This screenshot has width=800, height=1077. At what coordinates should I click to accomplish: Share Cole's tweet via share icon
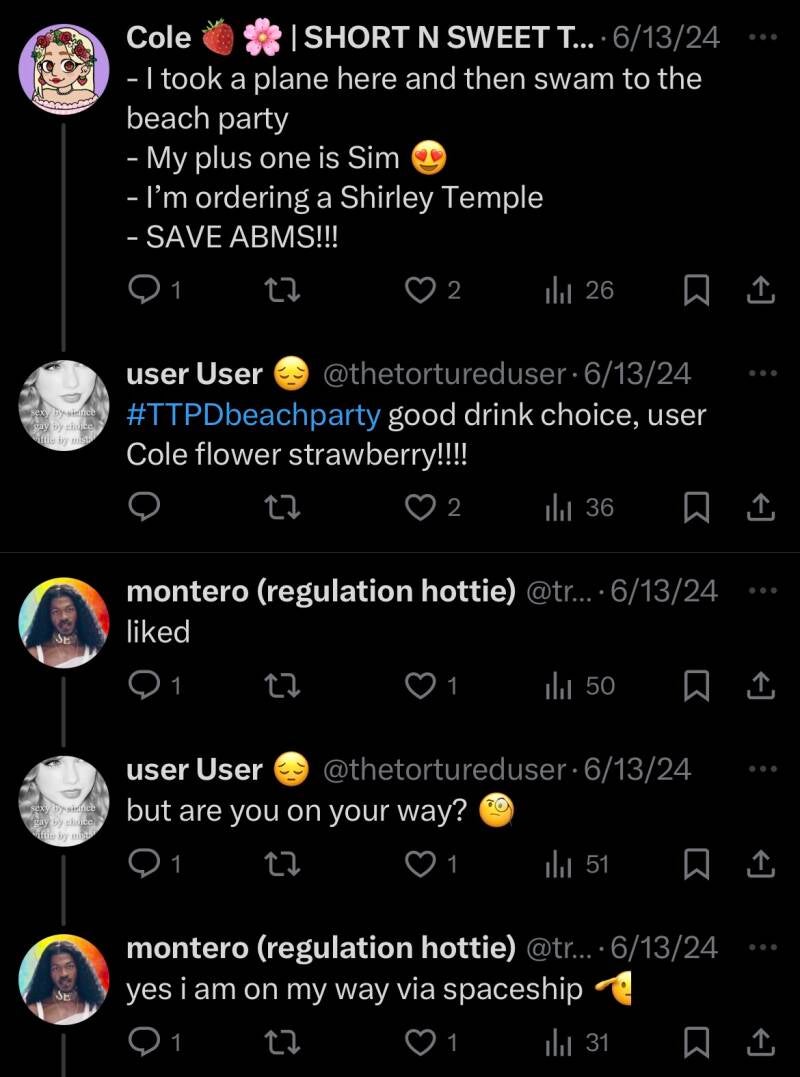(x=761, y=290)
